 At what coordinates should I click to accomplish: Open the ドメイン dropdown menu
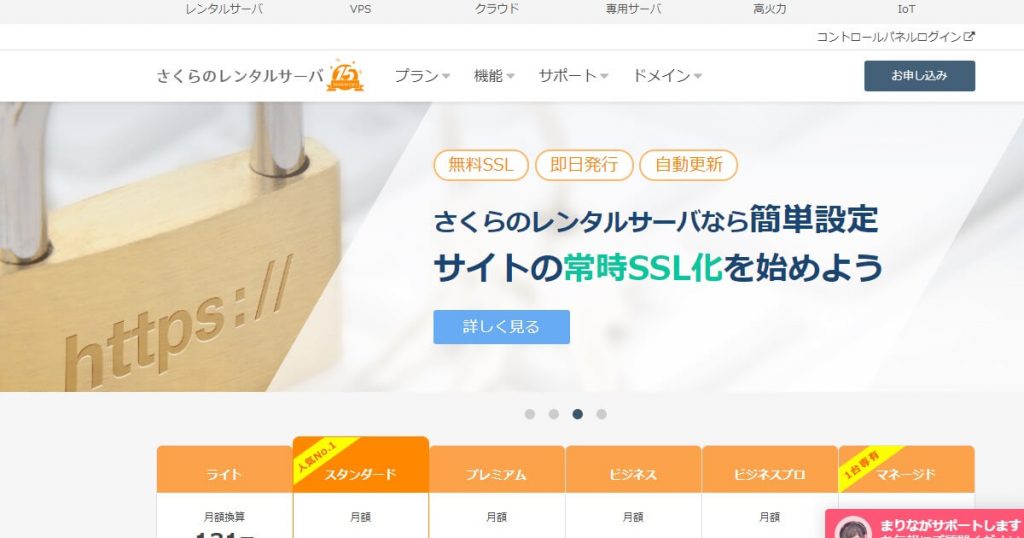667,76
